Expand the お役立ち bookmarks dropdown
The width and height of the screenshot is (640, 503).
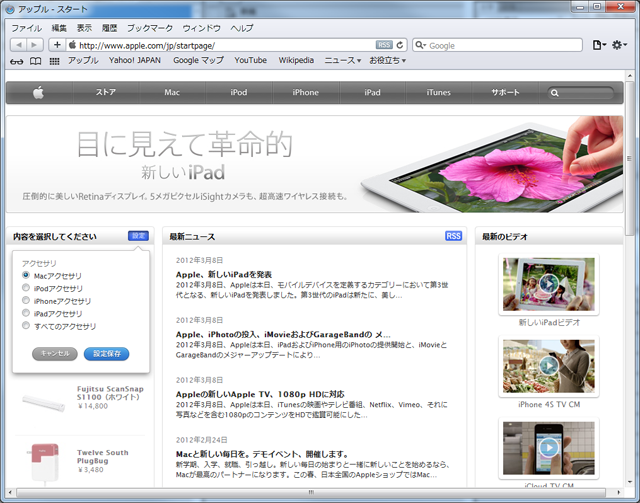(x=387, y=61)
